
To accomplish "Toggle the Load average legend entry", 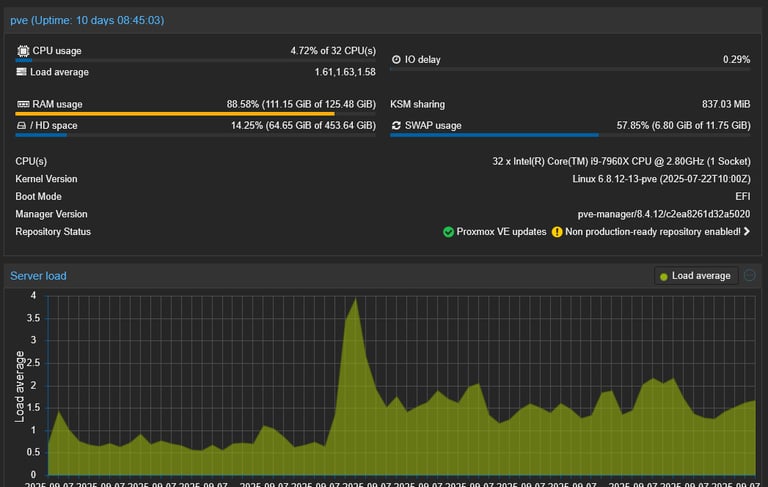I will [696, 276].
